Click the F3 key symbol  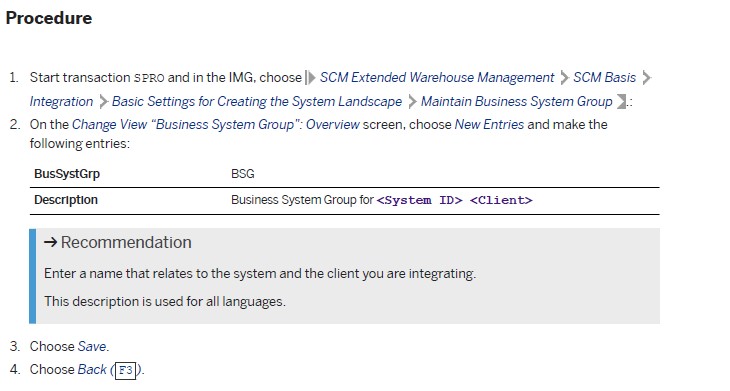(125, 371)
